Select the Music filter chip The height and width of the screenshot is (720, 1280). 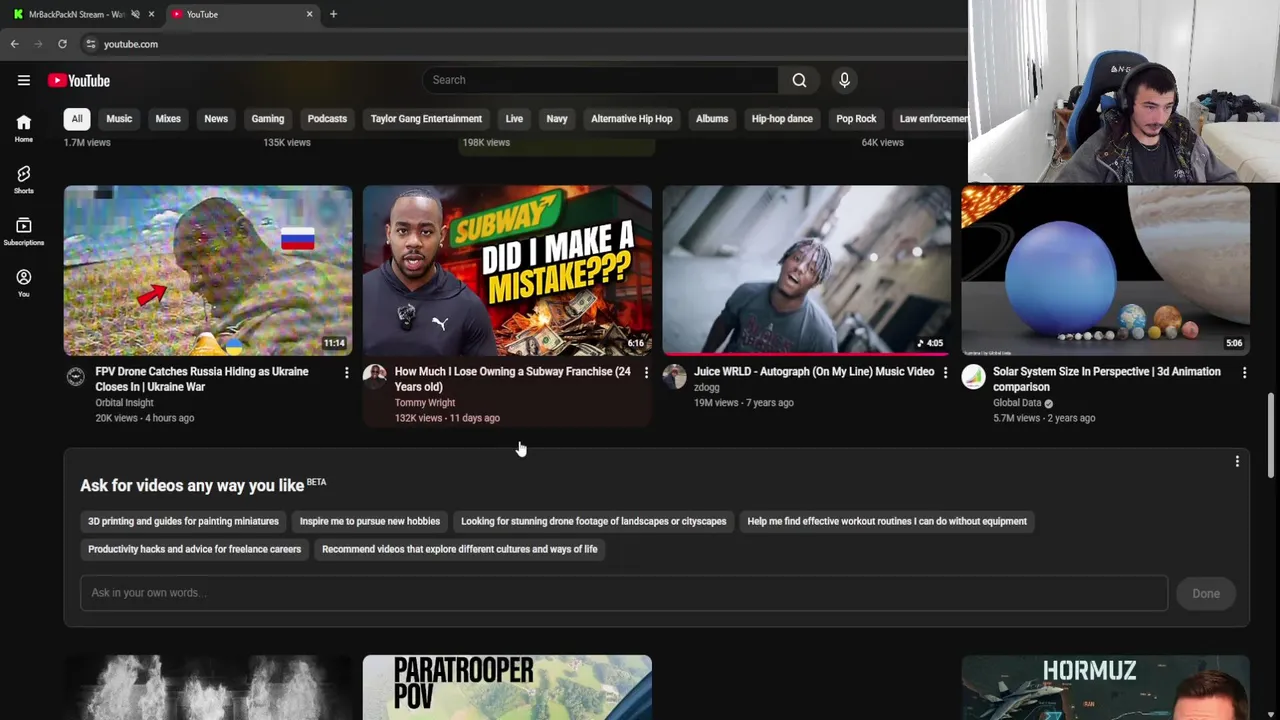click(x=119, y=119)
